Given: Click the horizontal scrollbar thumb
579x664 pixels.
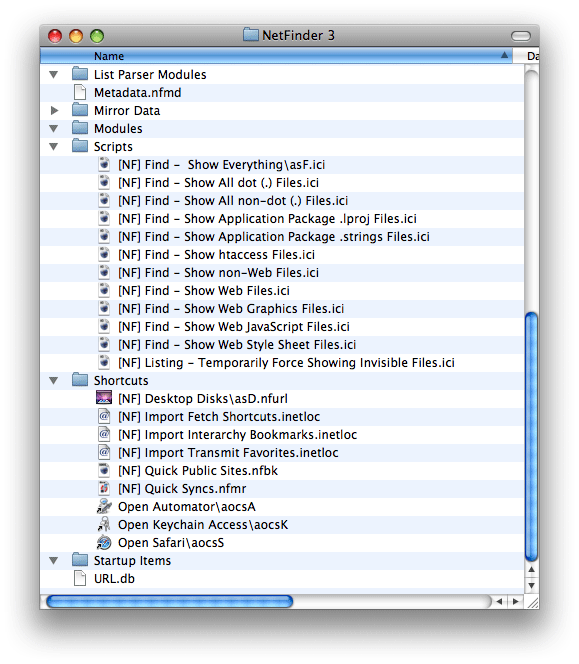Looking at the screenshot, I should point(169,601).
